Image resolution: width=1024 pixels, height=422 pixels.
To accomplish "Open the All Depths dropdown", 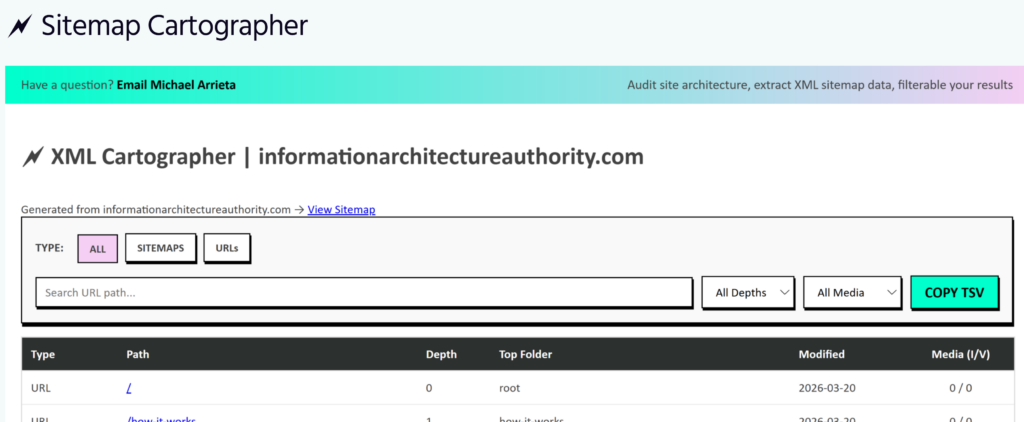I will (748, 293).
